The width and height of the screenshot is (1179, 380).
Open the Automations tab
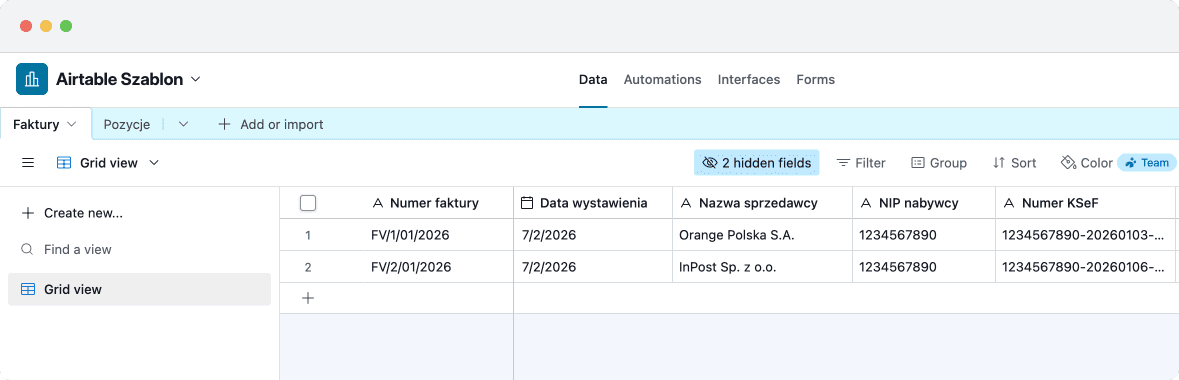coord(662,79)
